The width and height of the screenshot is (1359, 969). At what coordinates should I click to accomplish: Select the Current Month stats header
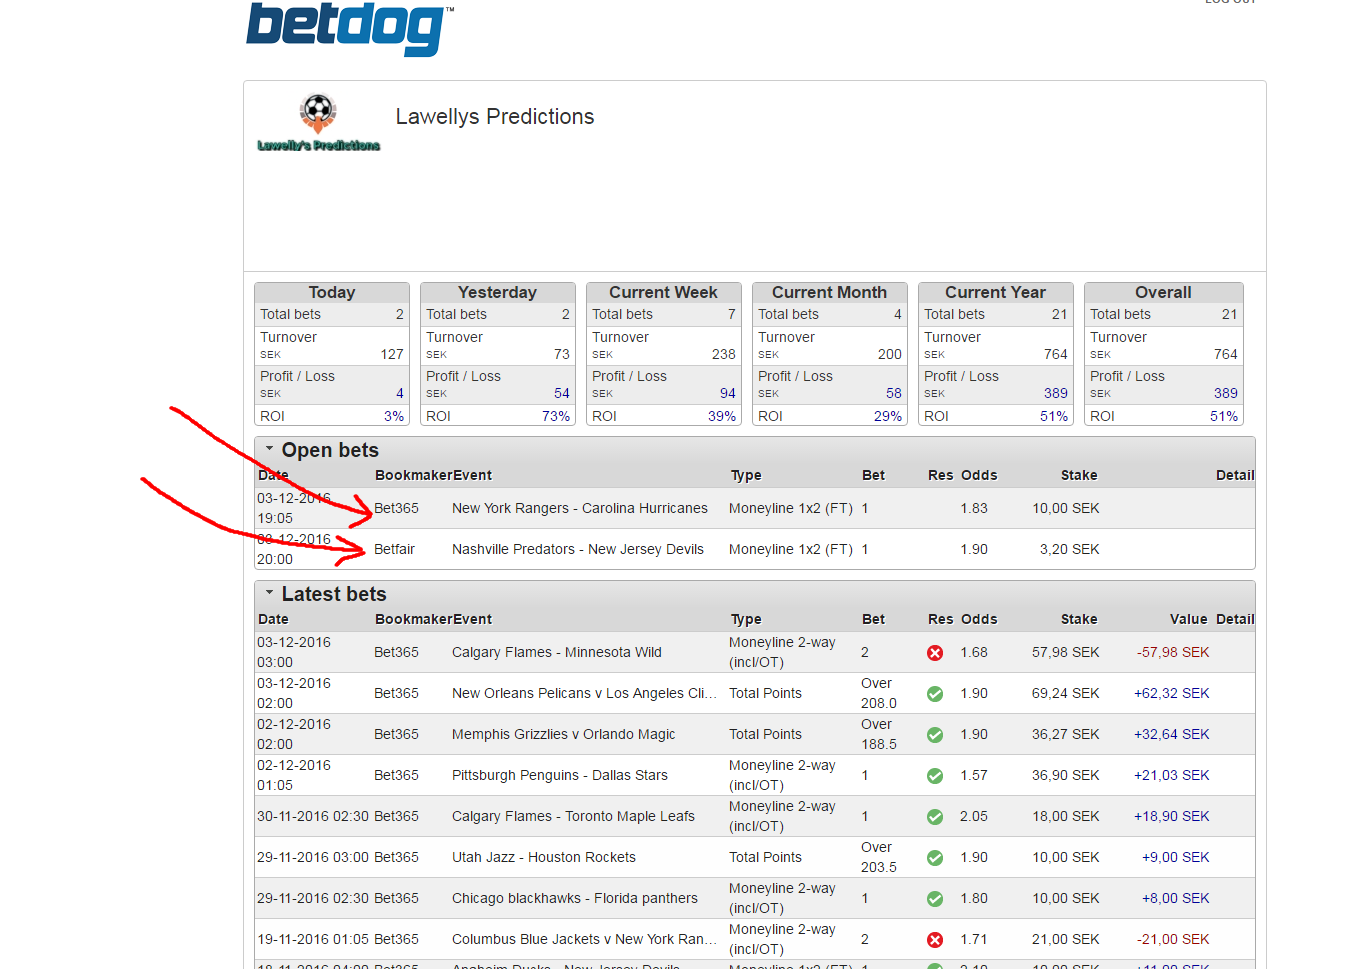point(830,292)
